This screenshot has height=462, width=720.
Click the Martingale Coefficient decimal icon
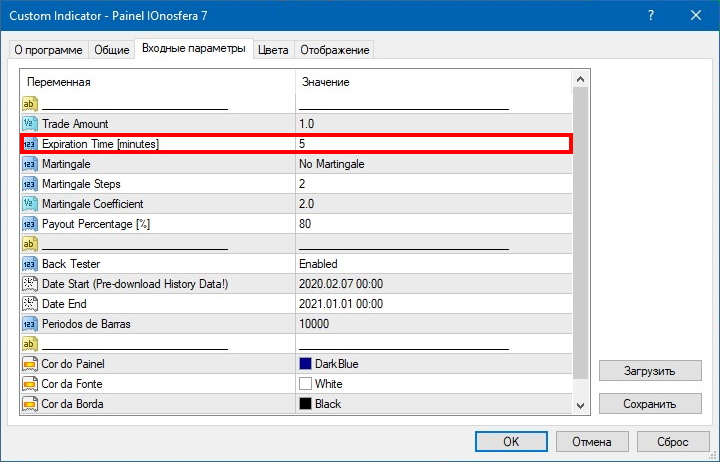[x=29, y=204]
